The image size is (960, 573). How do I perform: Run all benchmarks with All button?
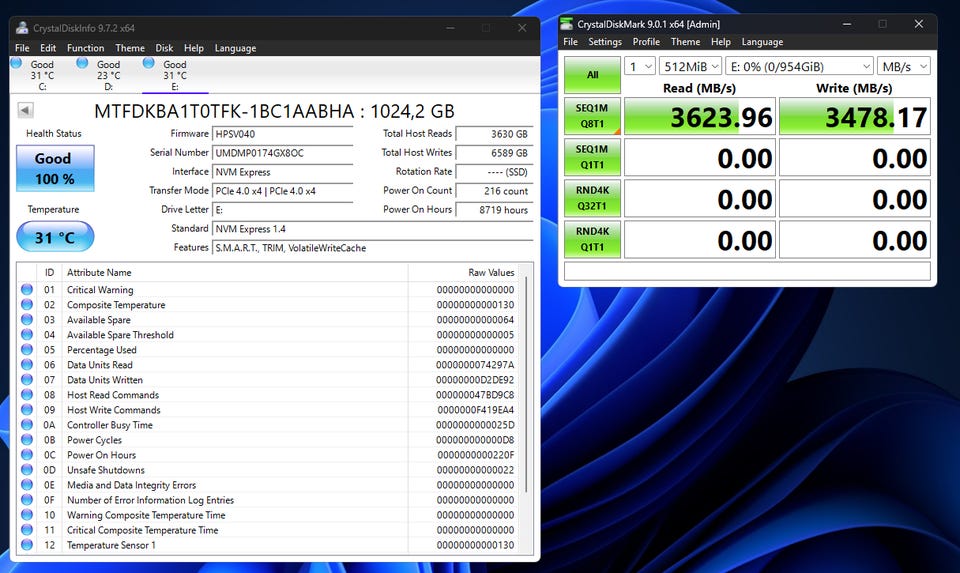[592, 74]
